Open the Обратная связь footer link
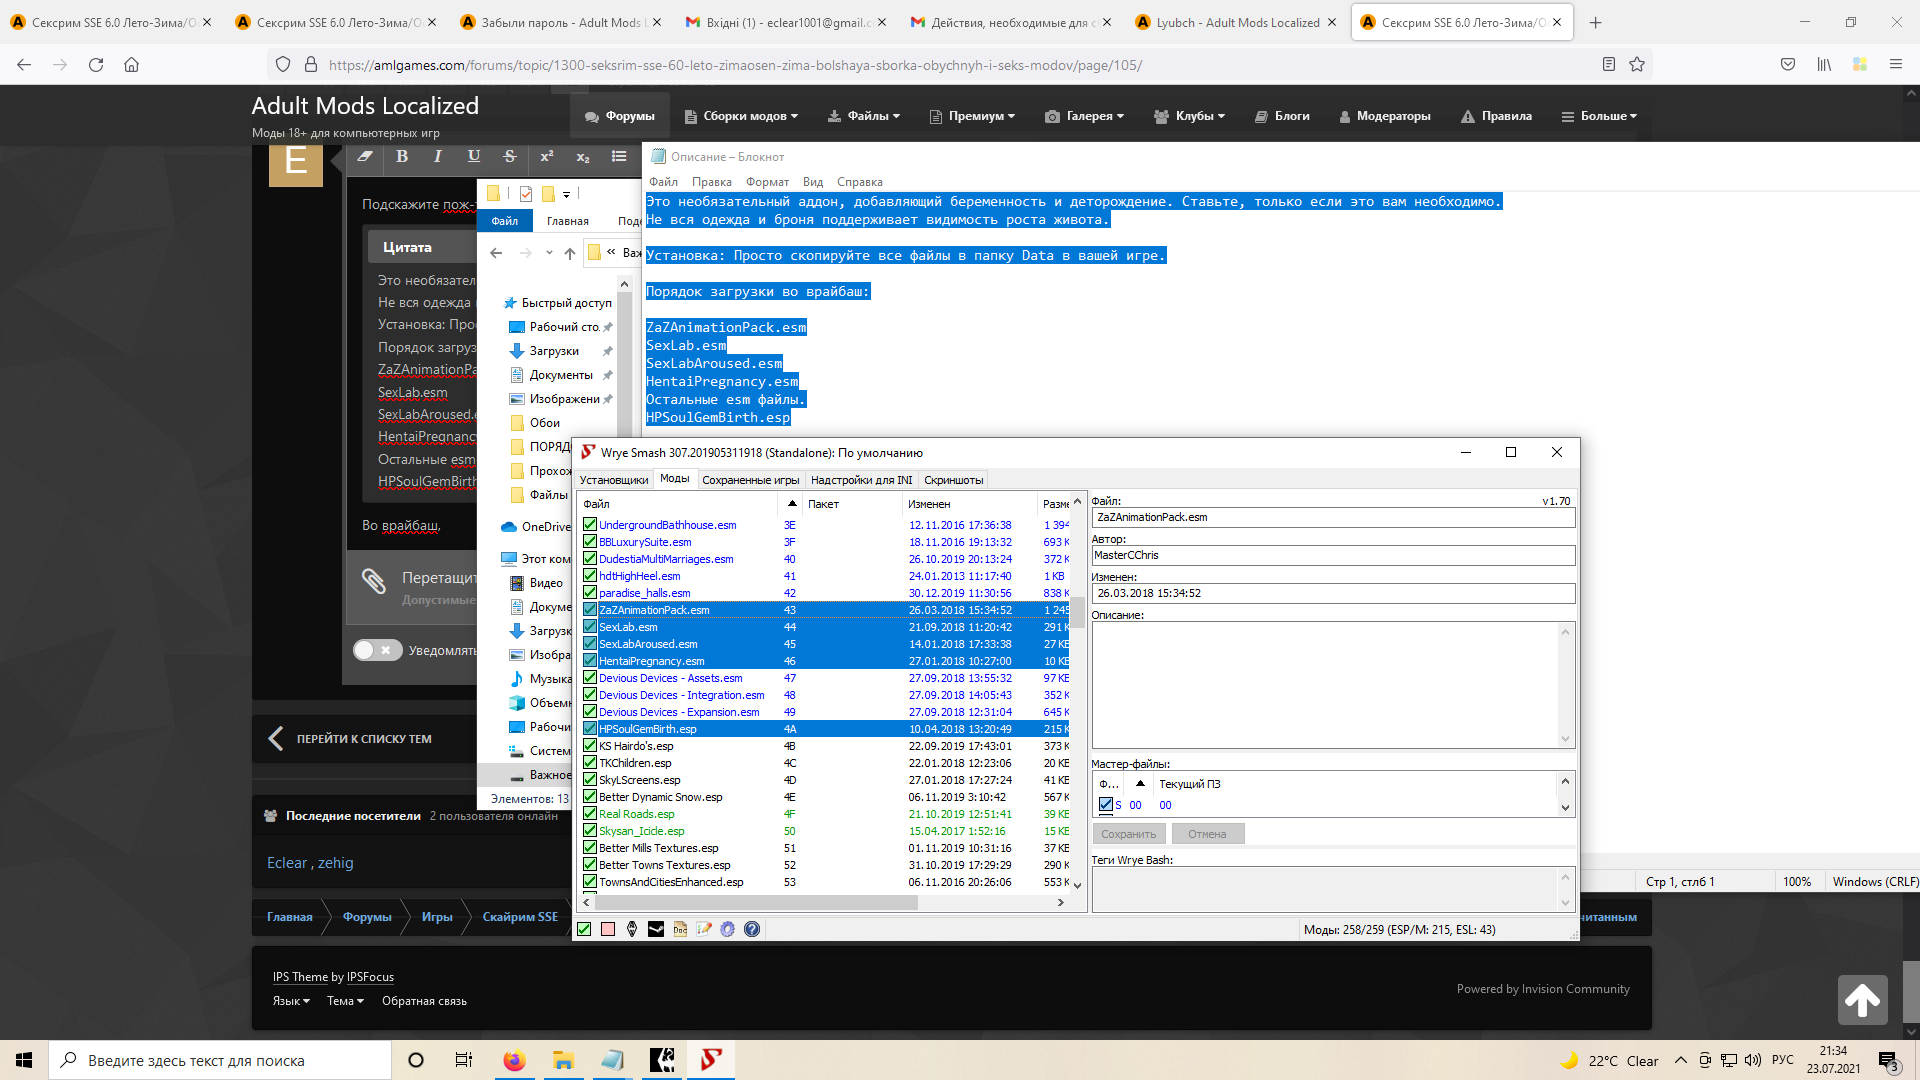 coord(424,1001)
